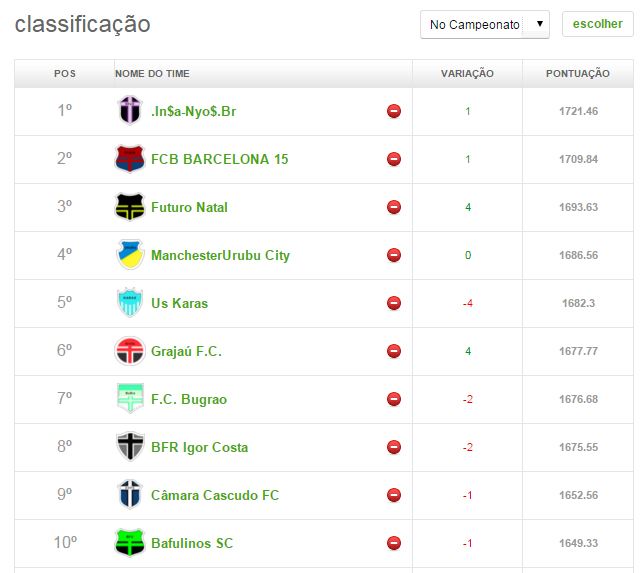Image resolution: width=643 pixels, height=573 pixels.
Task: Click red minus icon for Grajaú F.C.
Action: (x=394, y=351)
